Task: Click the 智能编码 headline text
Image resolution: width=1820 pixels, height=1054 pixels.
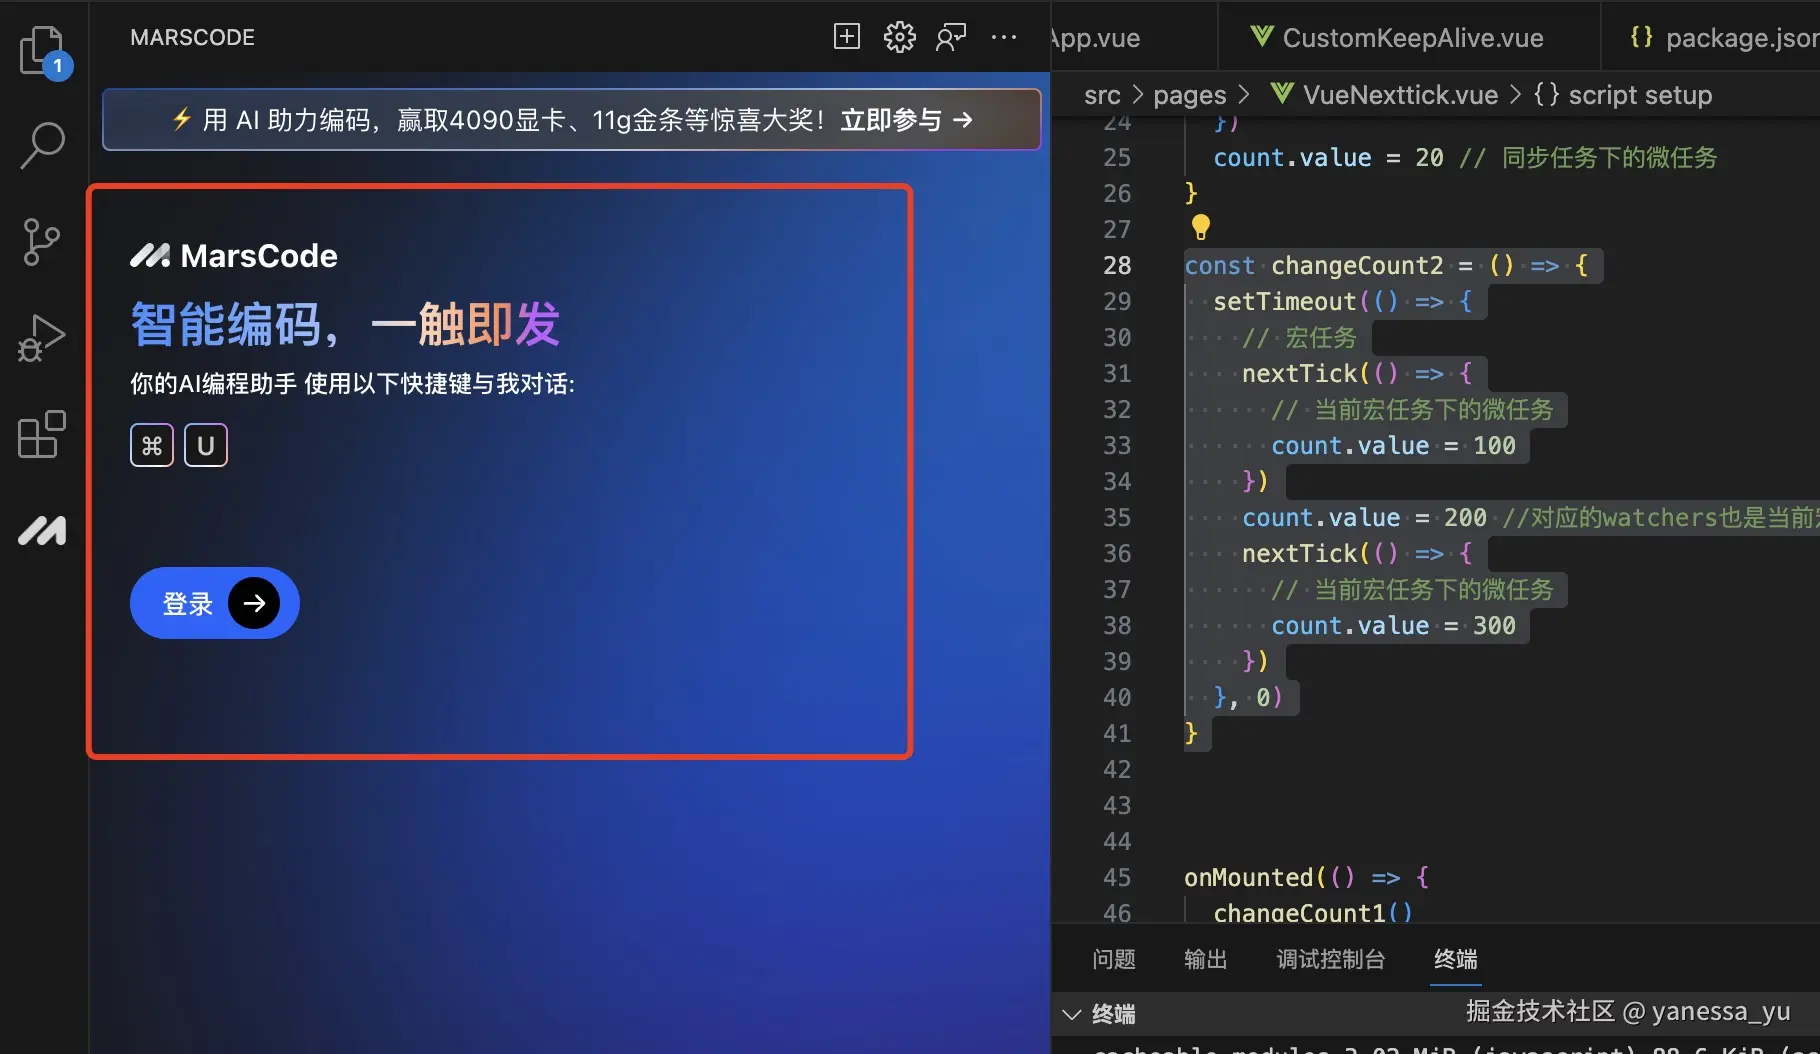Action: point(345,324)
